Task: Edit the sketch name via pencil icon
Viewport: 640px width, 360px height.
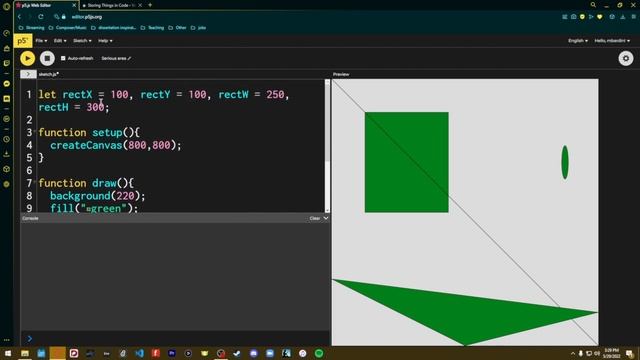Action: [x=129, y=58]
